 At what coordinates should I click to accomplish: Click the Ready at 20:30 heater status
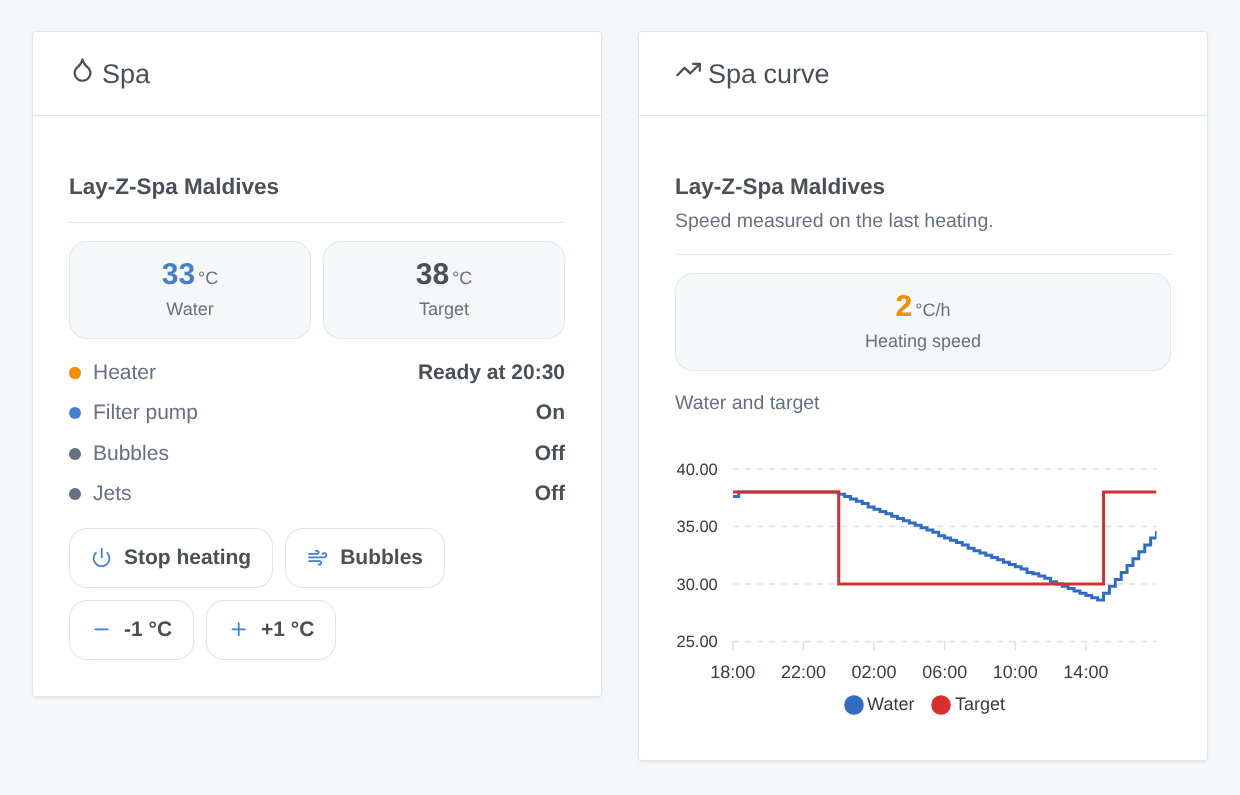coord(491,372)
